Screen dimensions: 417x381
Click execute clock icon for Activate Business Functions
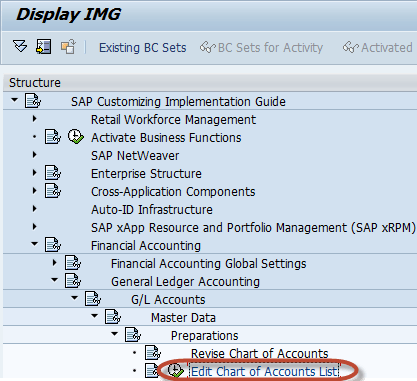tap(76, 137)
